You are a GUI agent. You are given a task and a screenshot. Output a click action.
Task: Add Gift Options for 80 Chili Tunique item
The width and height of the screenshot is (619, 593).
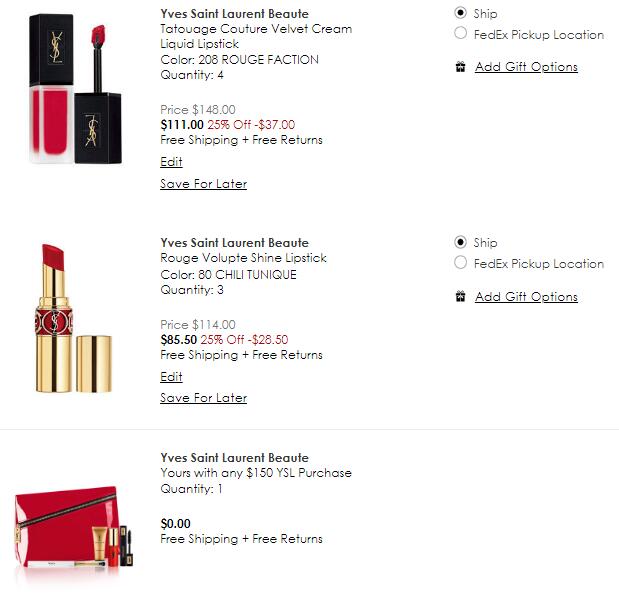click(526, 296)
